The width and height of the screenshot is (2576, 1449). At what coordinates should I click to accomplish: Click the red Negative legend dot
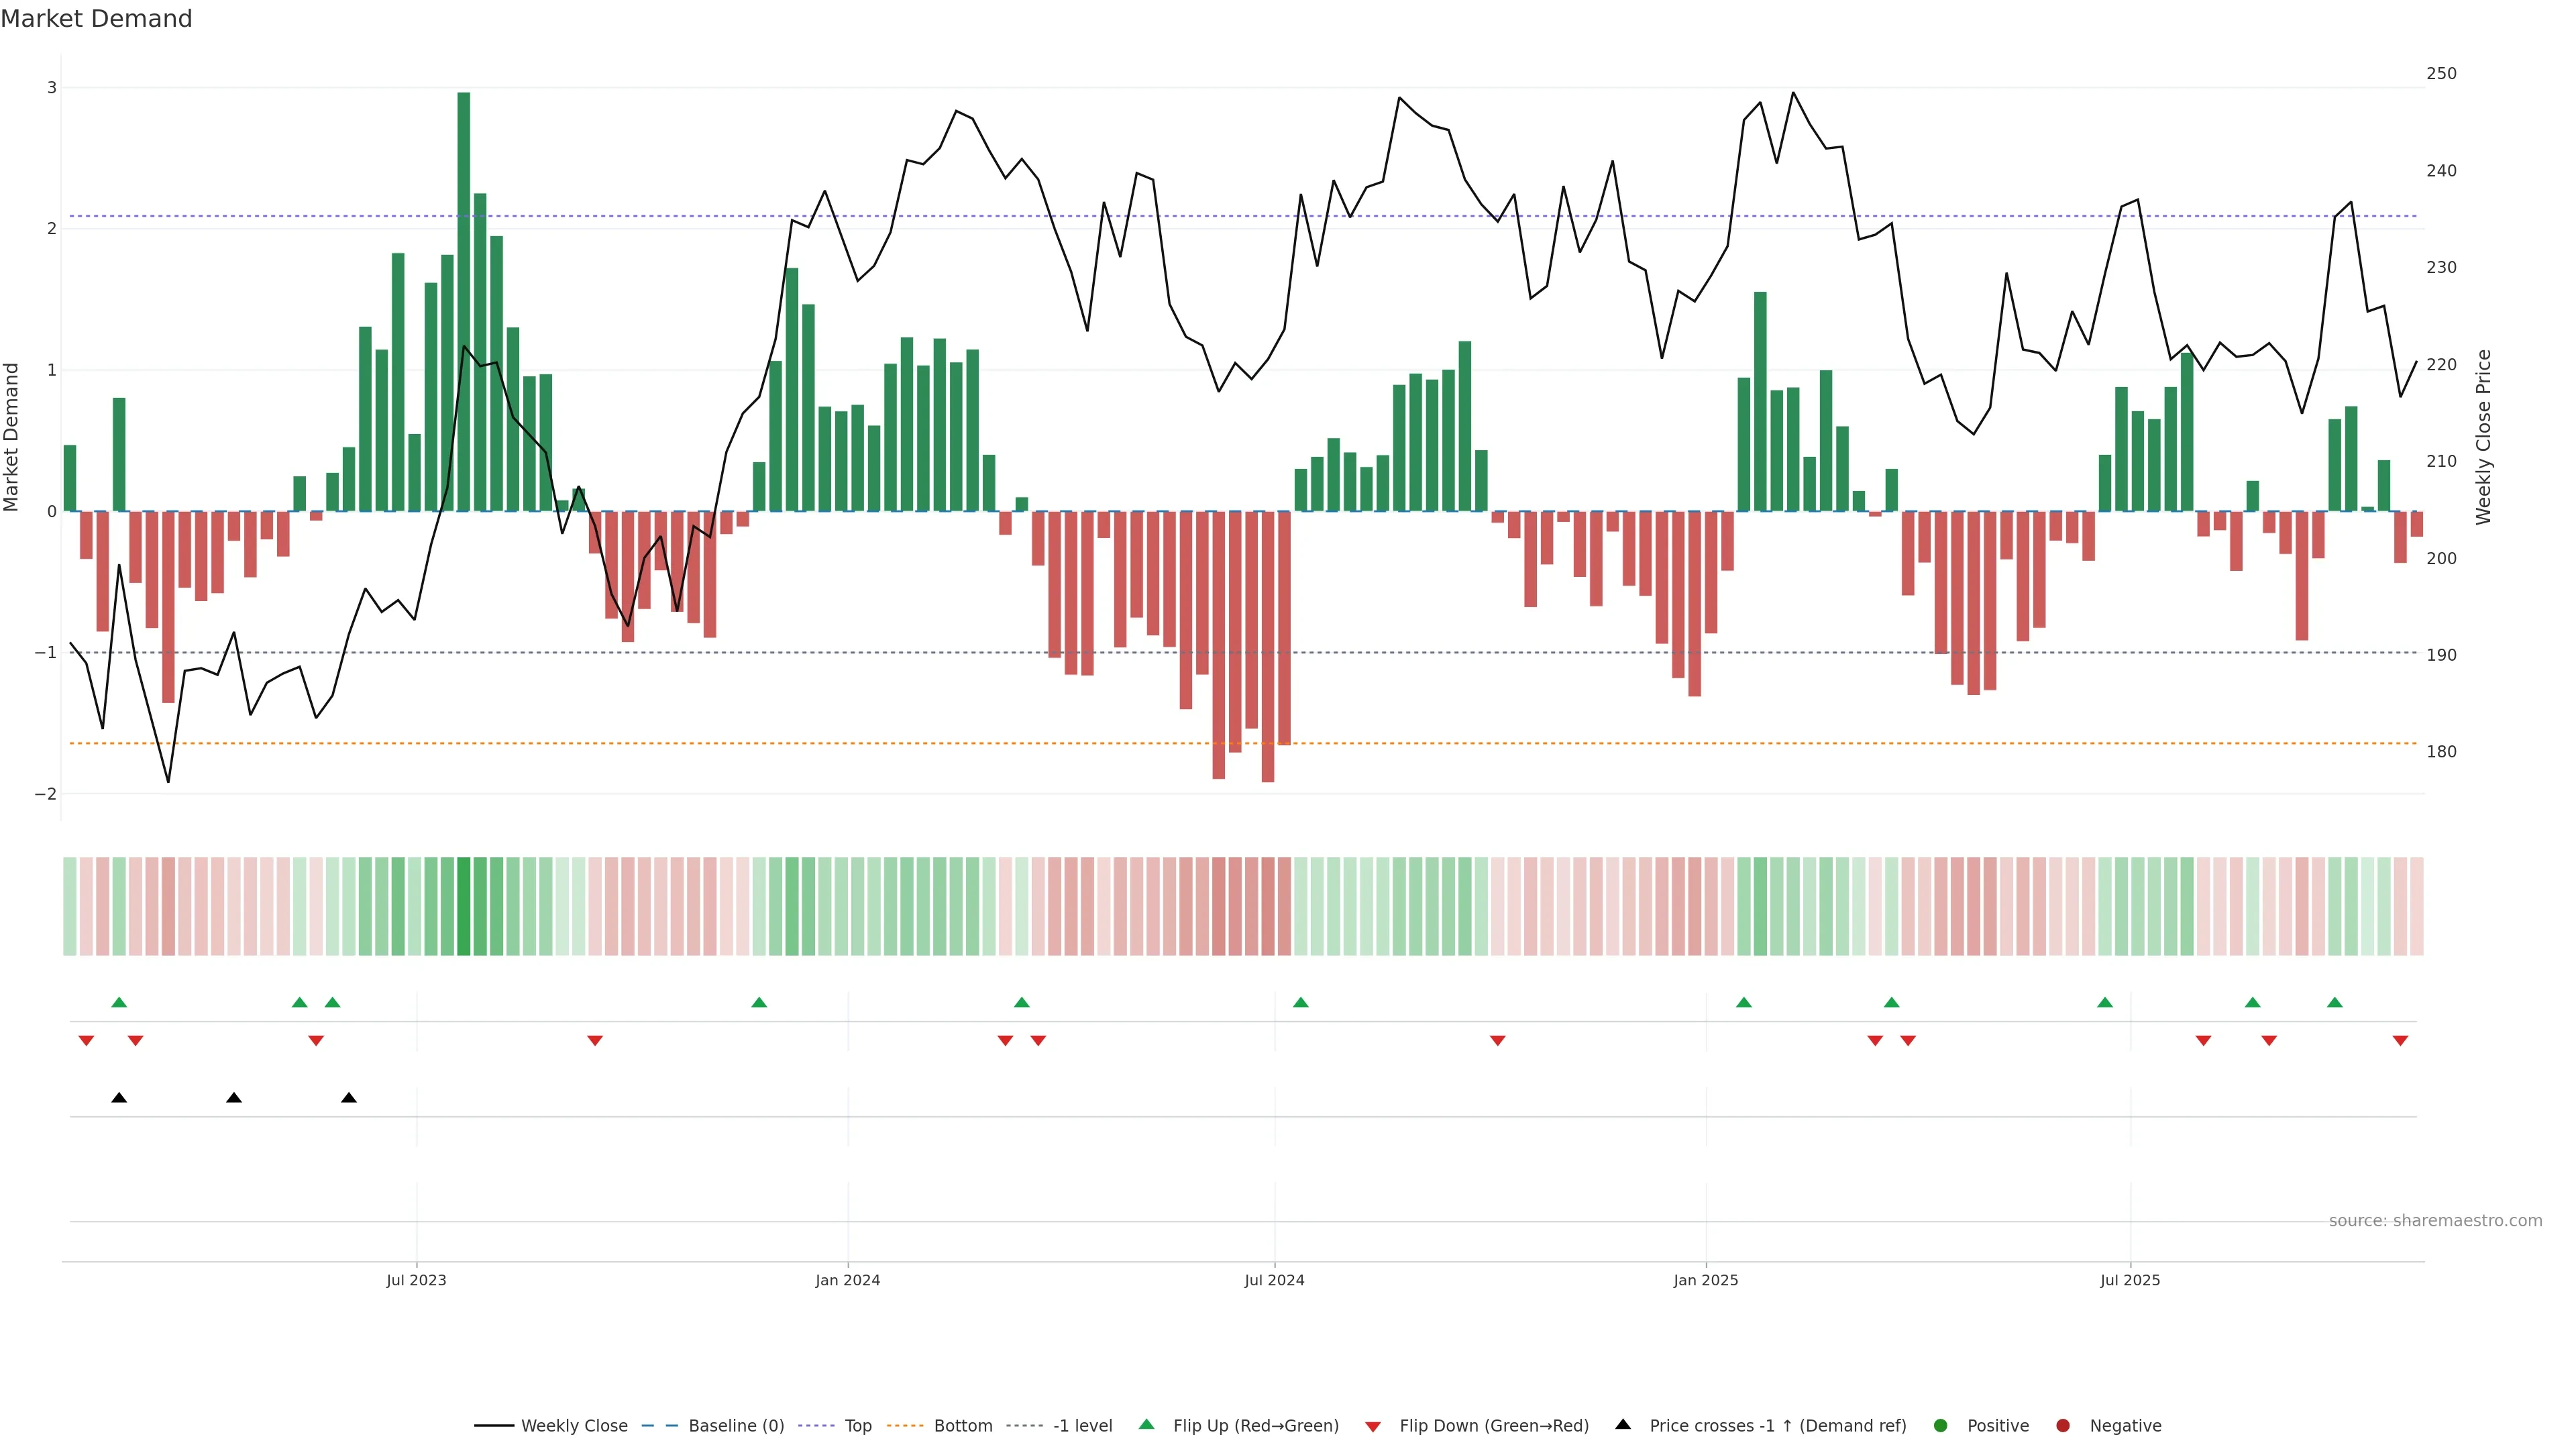[x=2063, y=1426]
